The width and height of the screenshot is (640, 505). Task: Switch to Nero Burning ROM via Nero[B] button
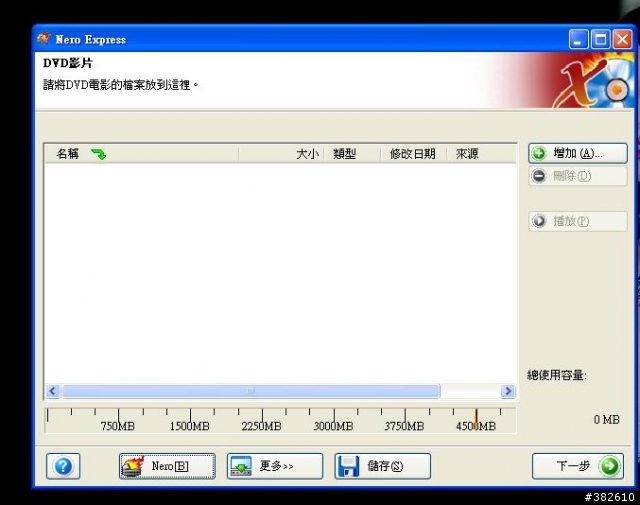[x=167, y=466]
